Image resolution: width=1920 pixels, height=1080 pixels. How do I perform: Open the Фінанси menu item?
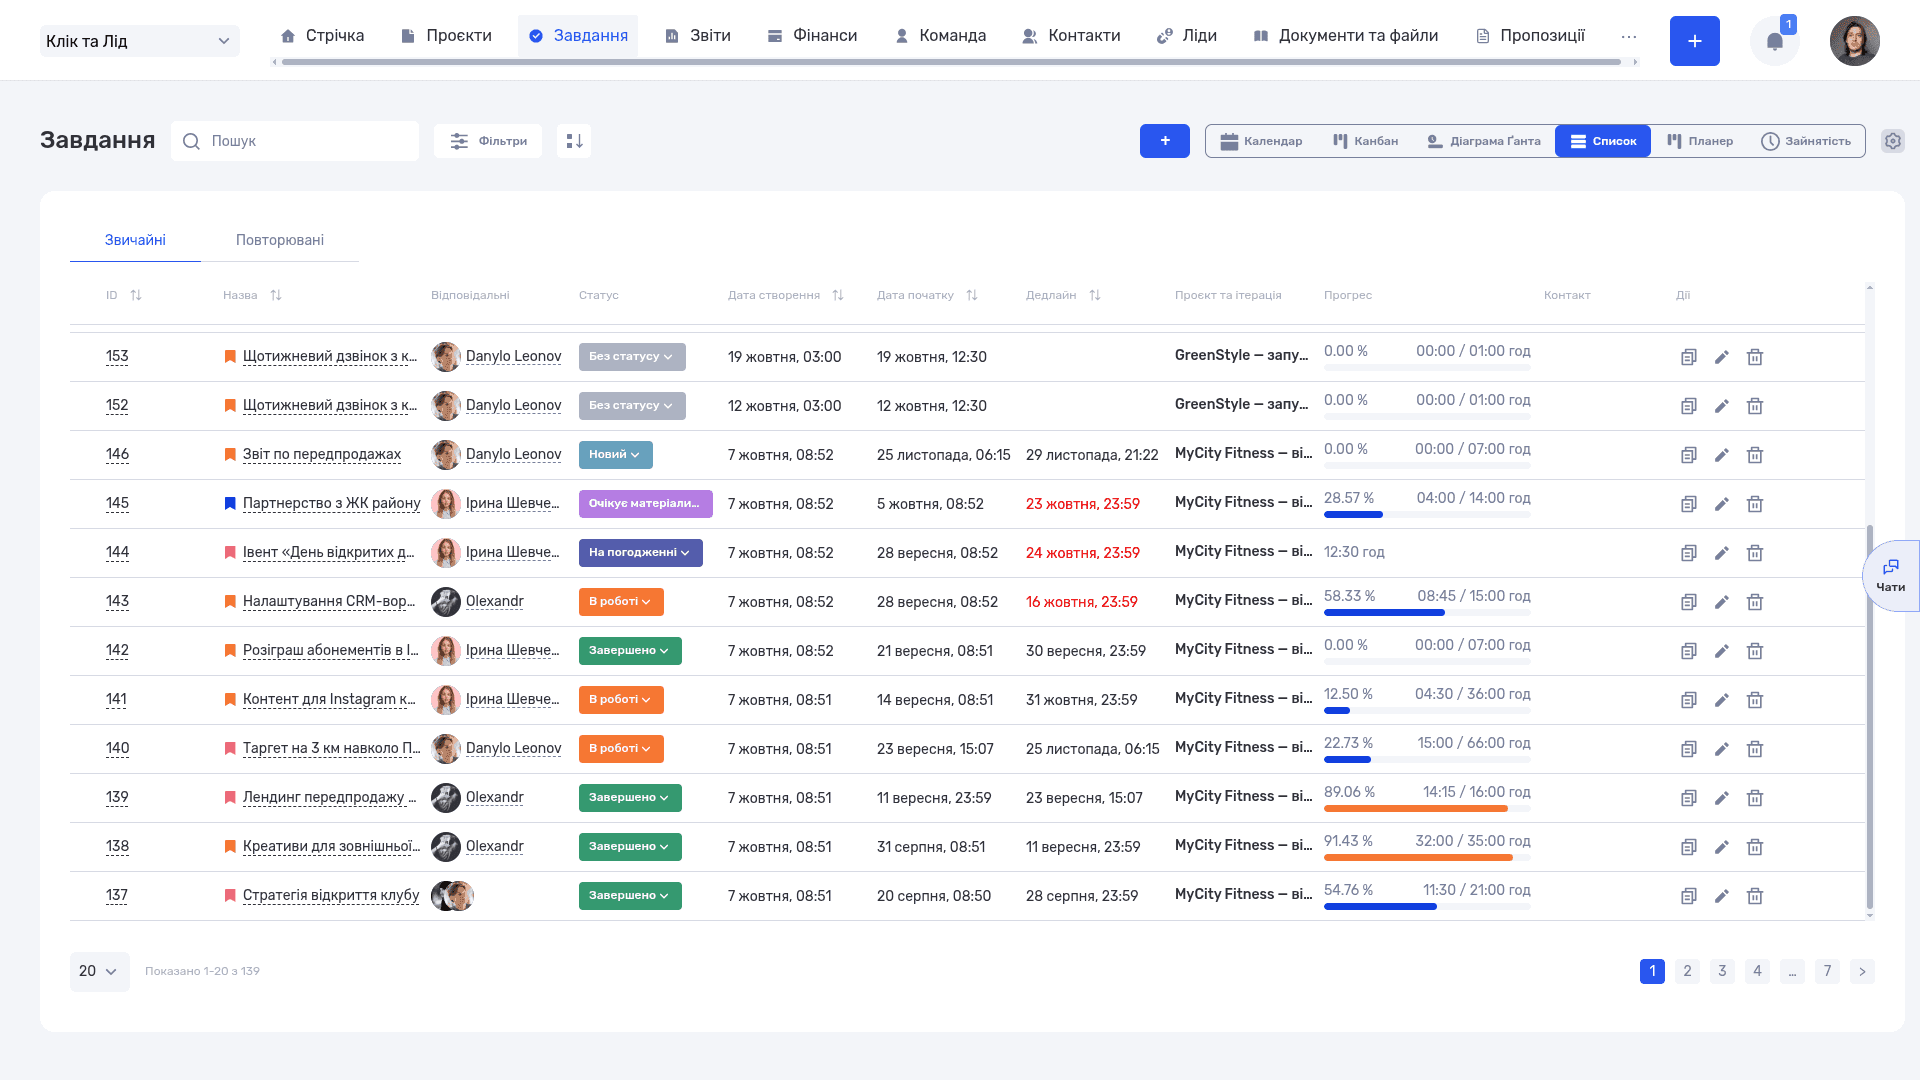[x=812, y=36]
